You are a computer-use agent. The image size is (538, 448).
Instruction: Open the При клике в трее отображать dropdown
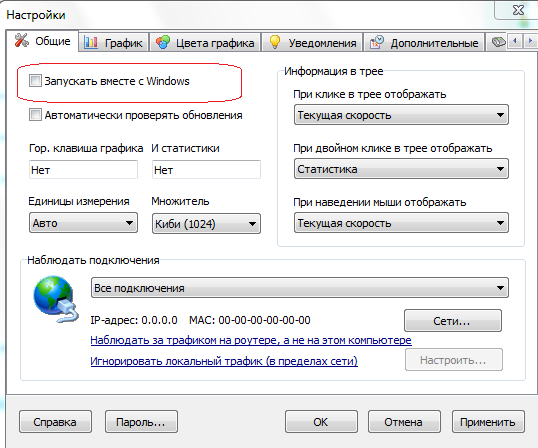[401, 115]
